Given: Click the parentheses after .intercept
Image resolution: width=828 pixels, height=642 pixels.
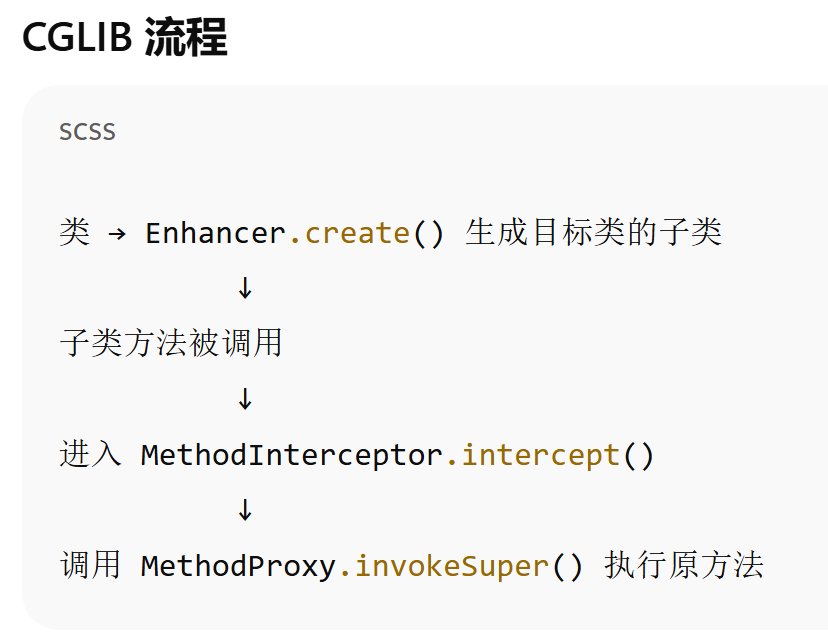Looking at the screenshot, I should coord(638,456).
